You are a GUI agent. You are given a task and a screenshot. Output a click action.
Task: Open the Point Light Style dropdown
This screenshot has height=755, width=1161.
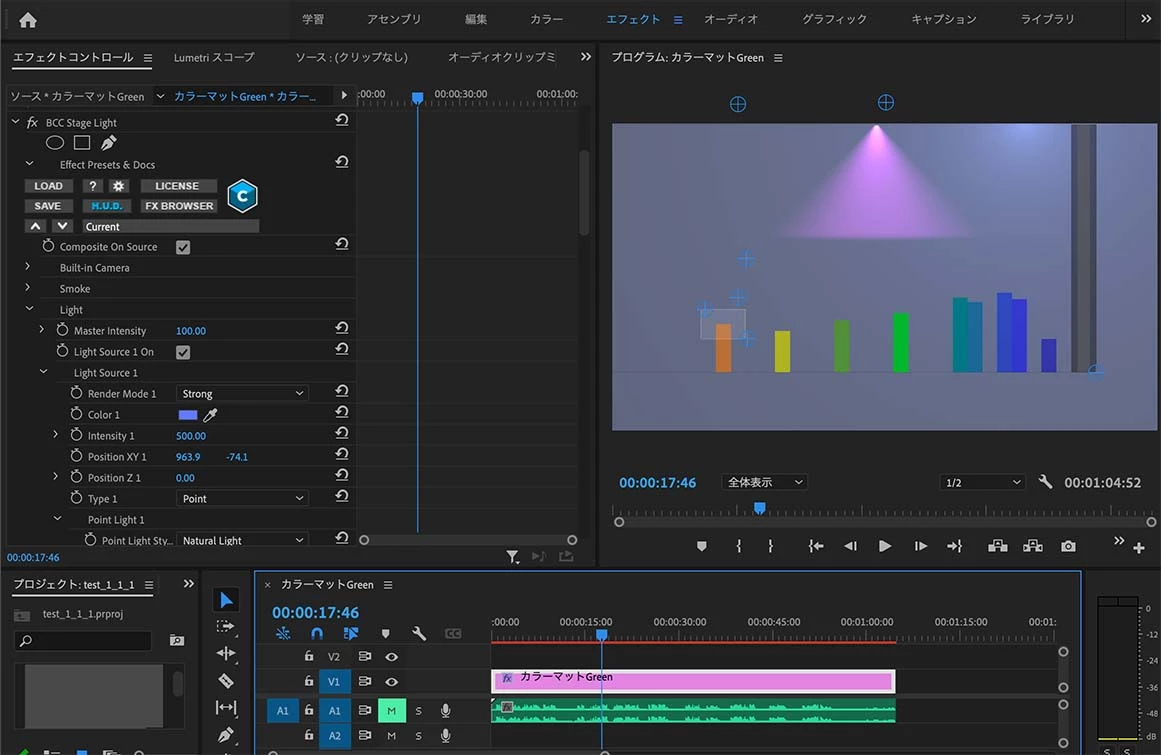[x=242, y=540]
